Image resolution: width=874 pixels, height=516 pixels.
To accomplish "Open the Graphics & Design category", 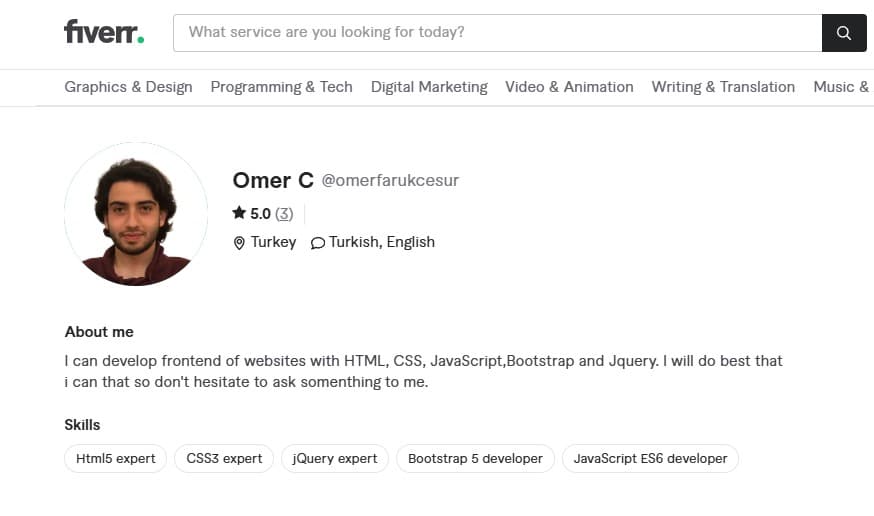I will [128, 87].
